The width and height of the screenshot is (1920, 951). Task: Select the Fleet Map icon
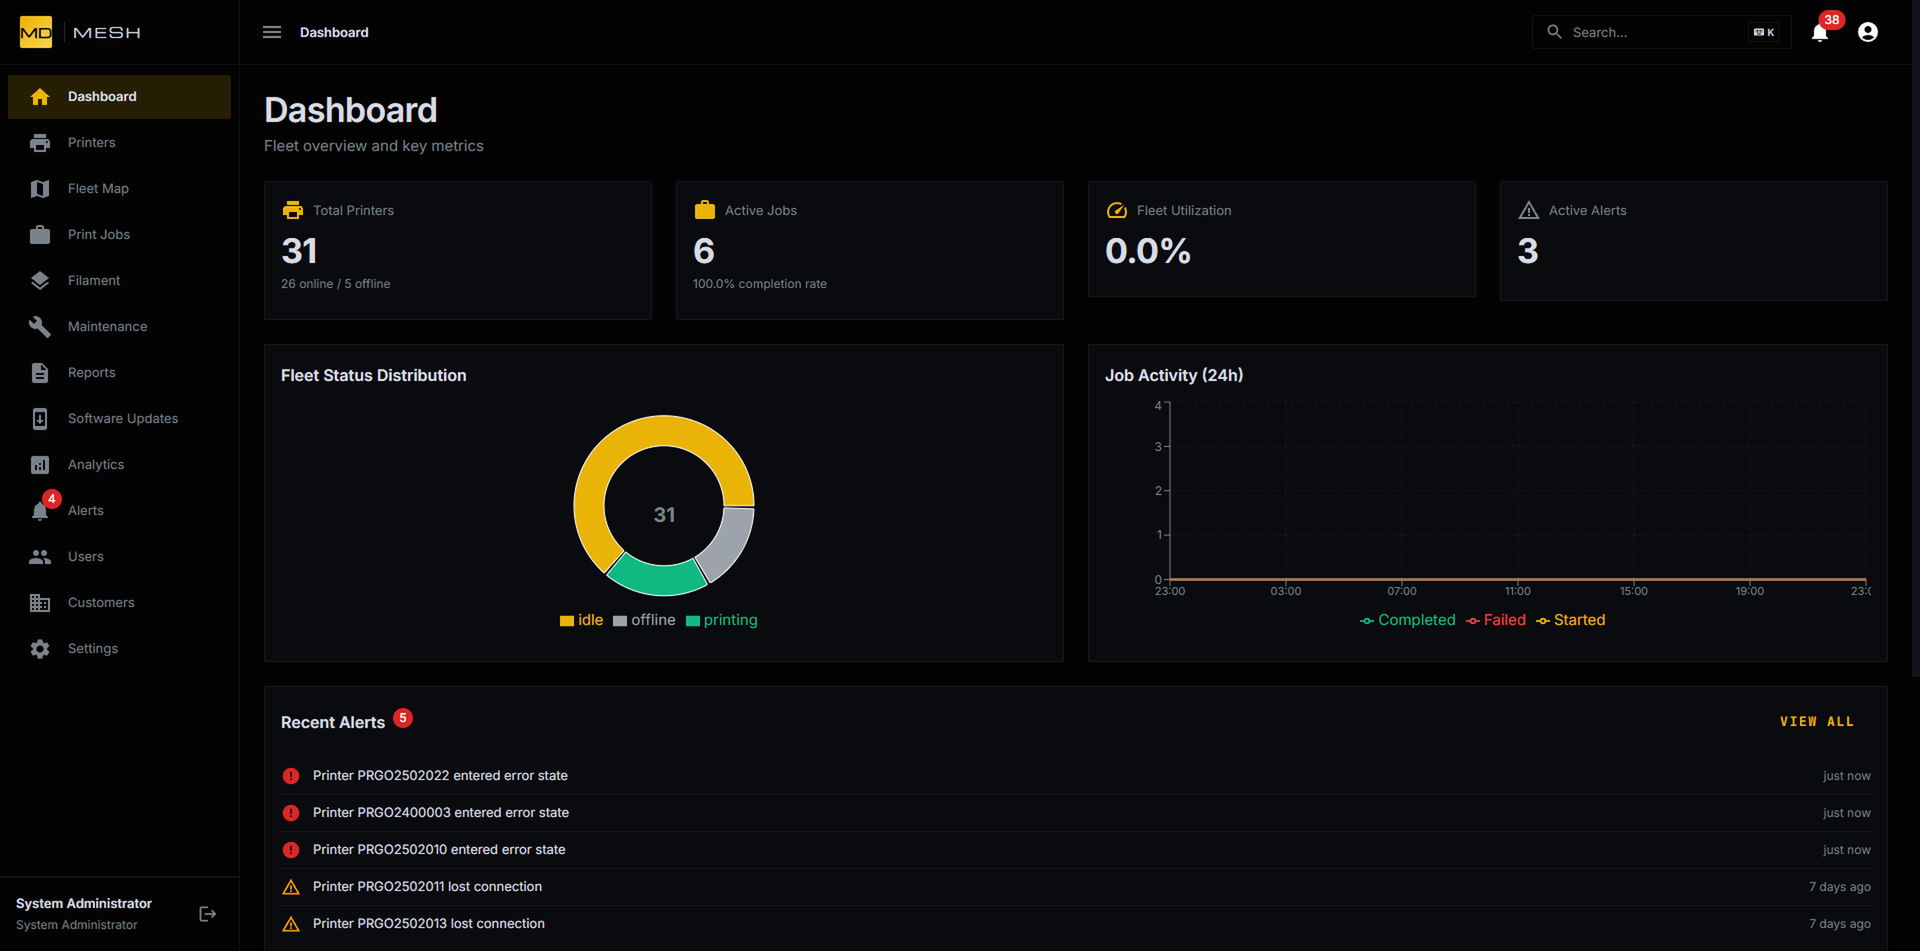[x=40, y=188]
